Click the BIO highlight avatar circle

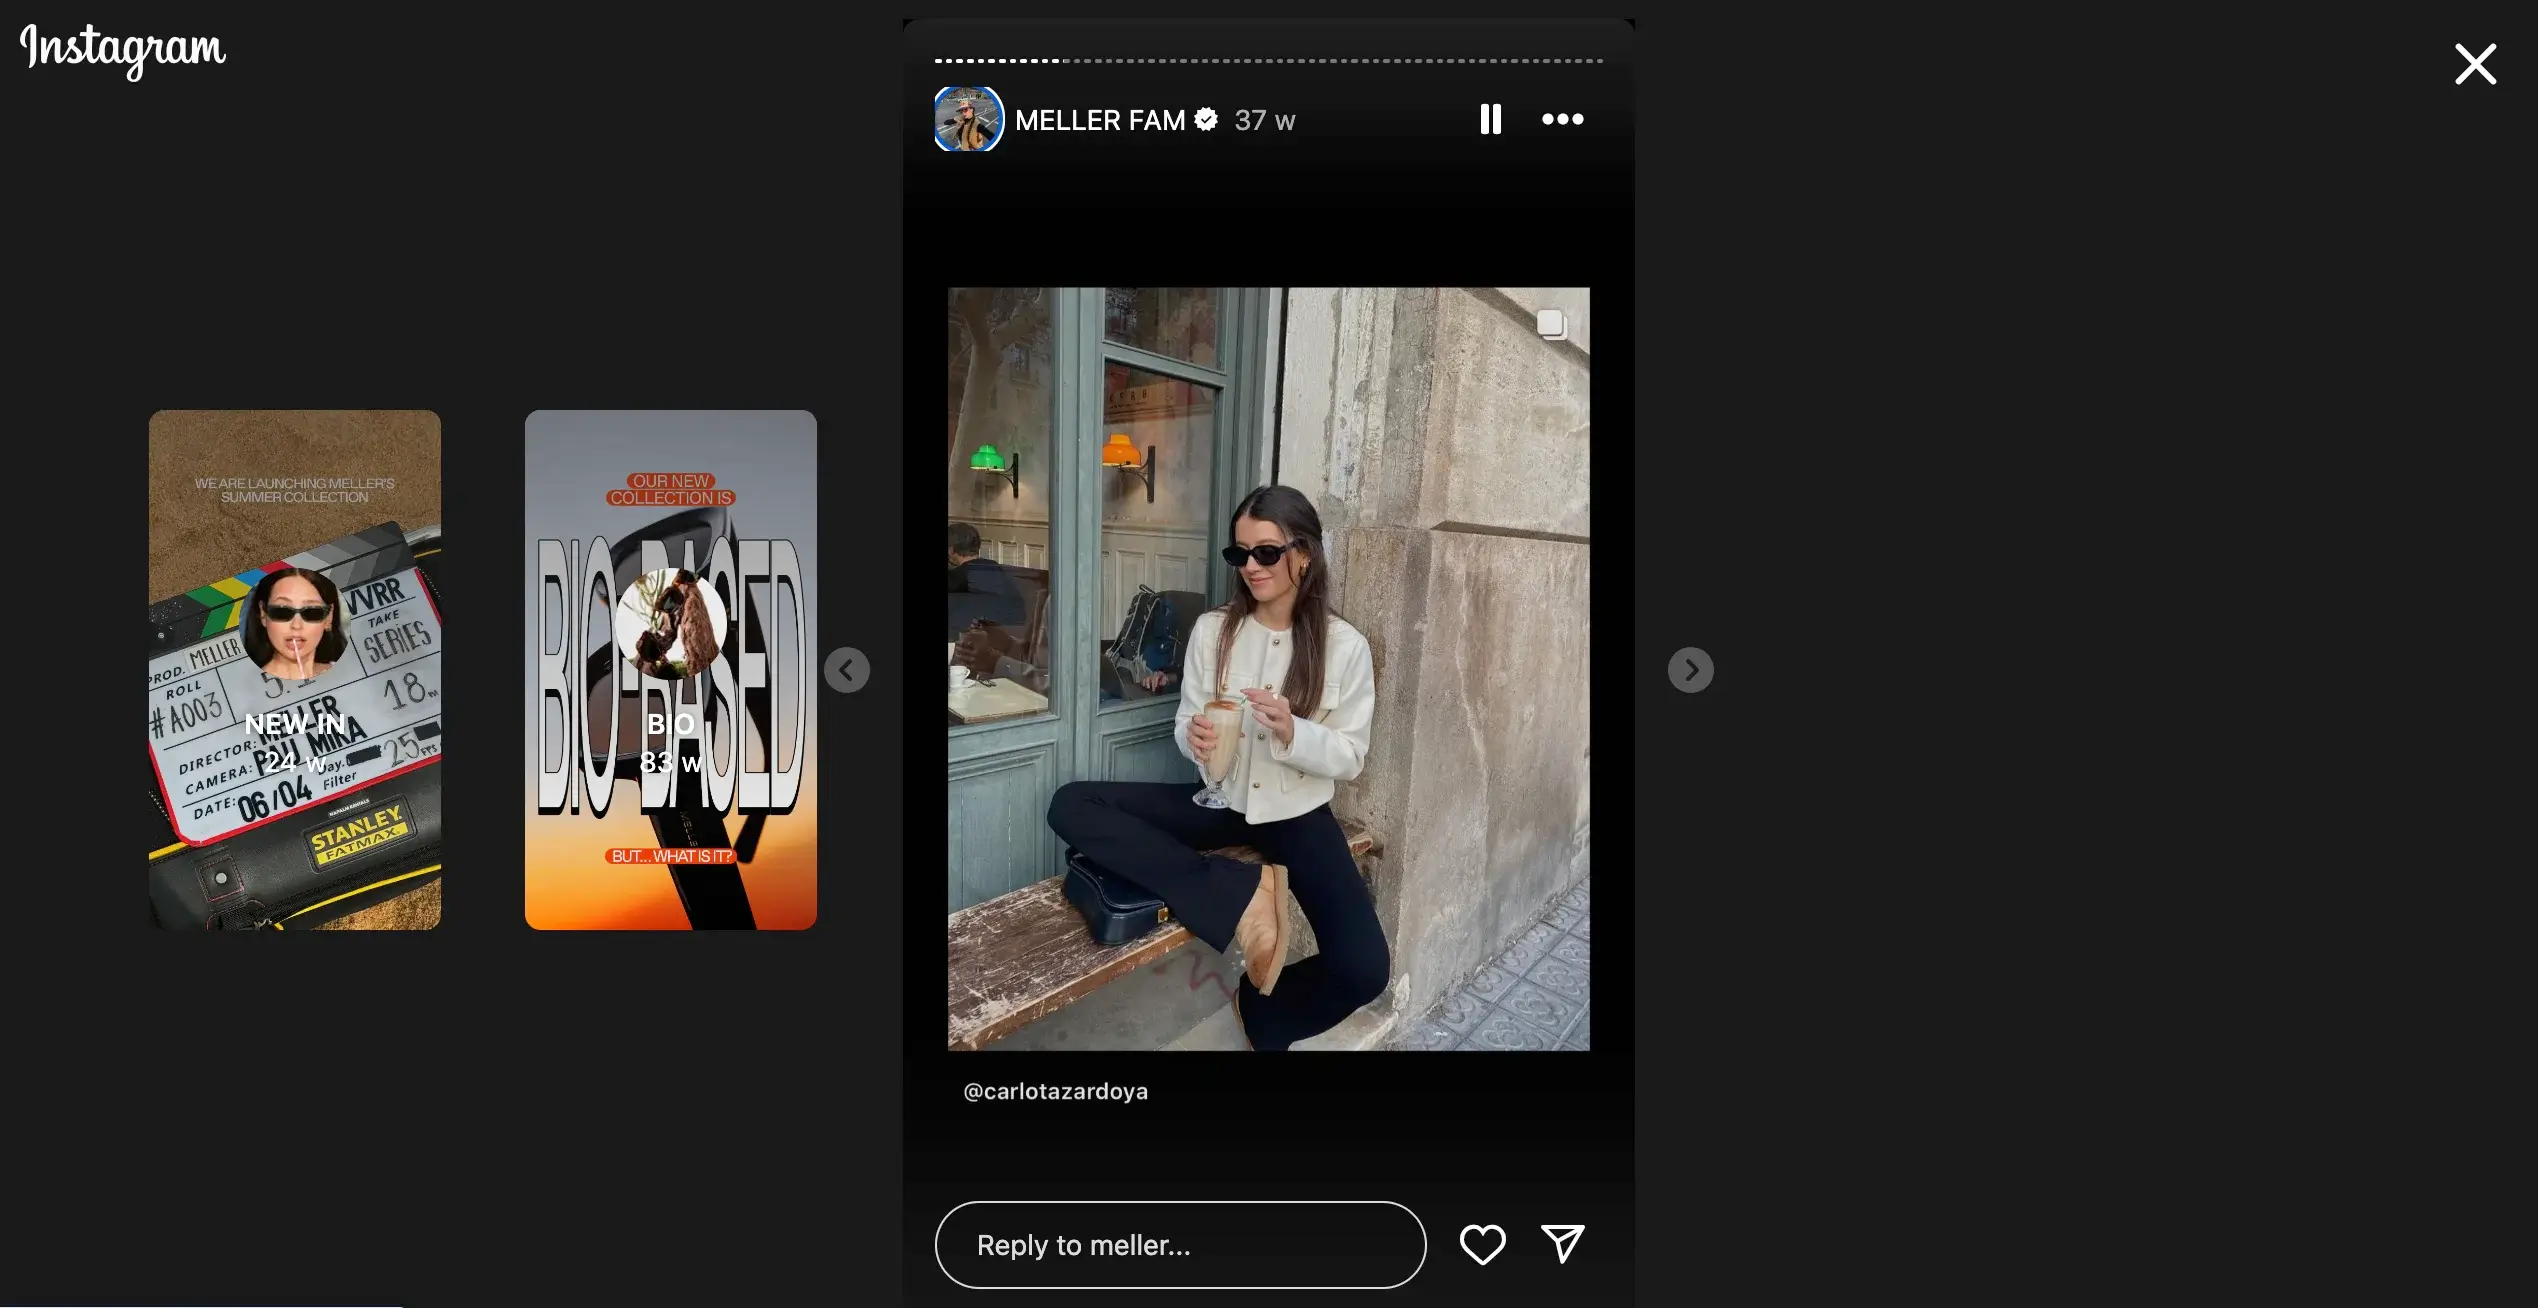click(x=670, y=623)
